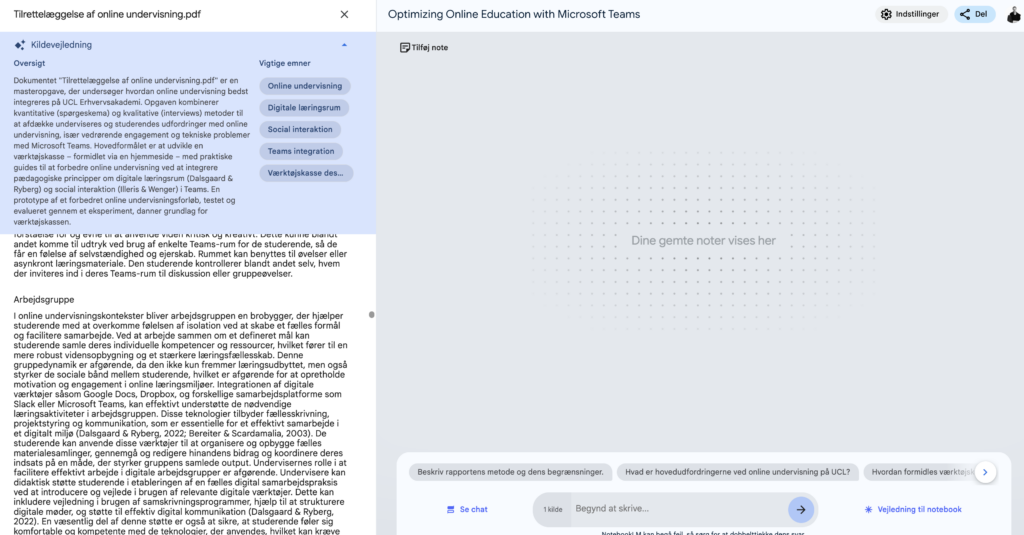Close the source PDF panel
The height and width of the screenshot is (535, 1024).
[x=344, y=14]
